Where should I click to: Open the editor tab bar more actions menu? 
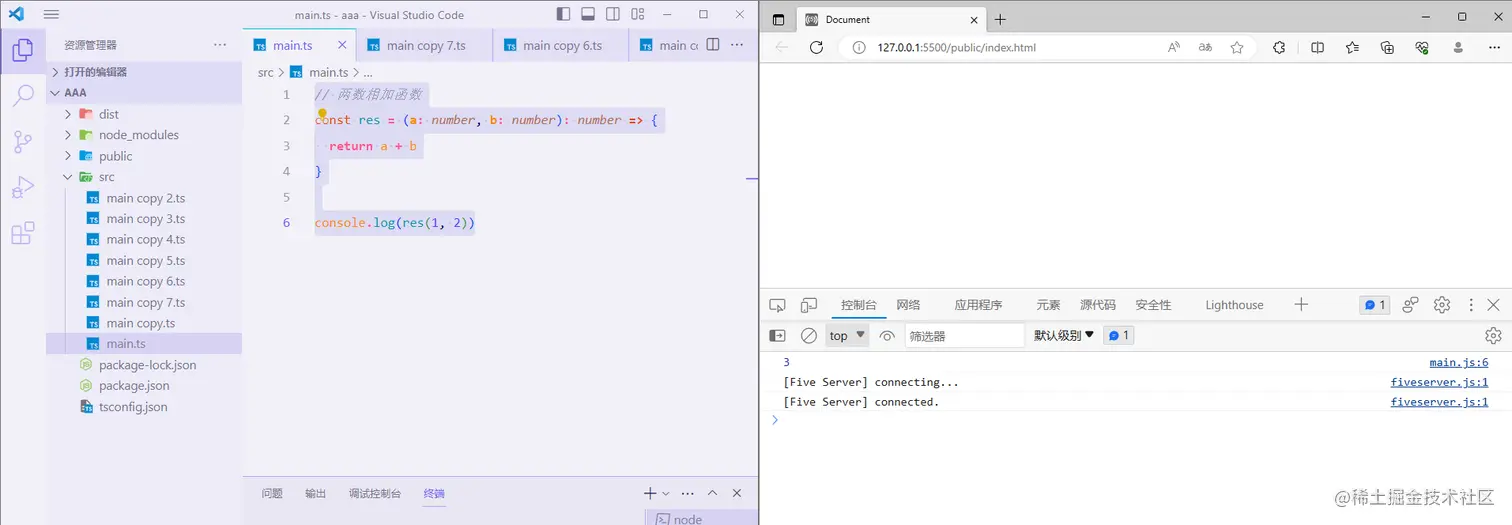pos(737,45)
